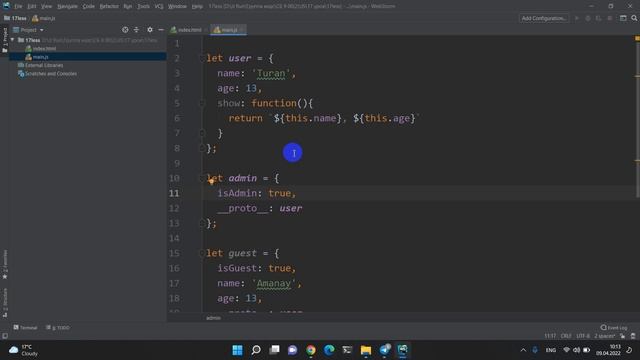Collapse the 17less project folder
Viewport: 640px width, 360px height.
(x=13, y=40)
